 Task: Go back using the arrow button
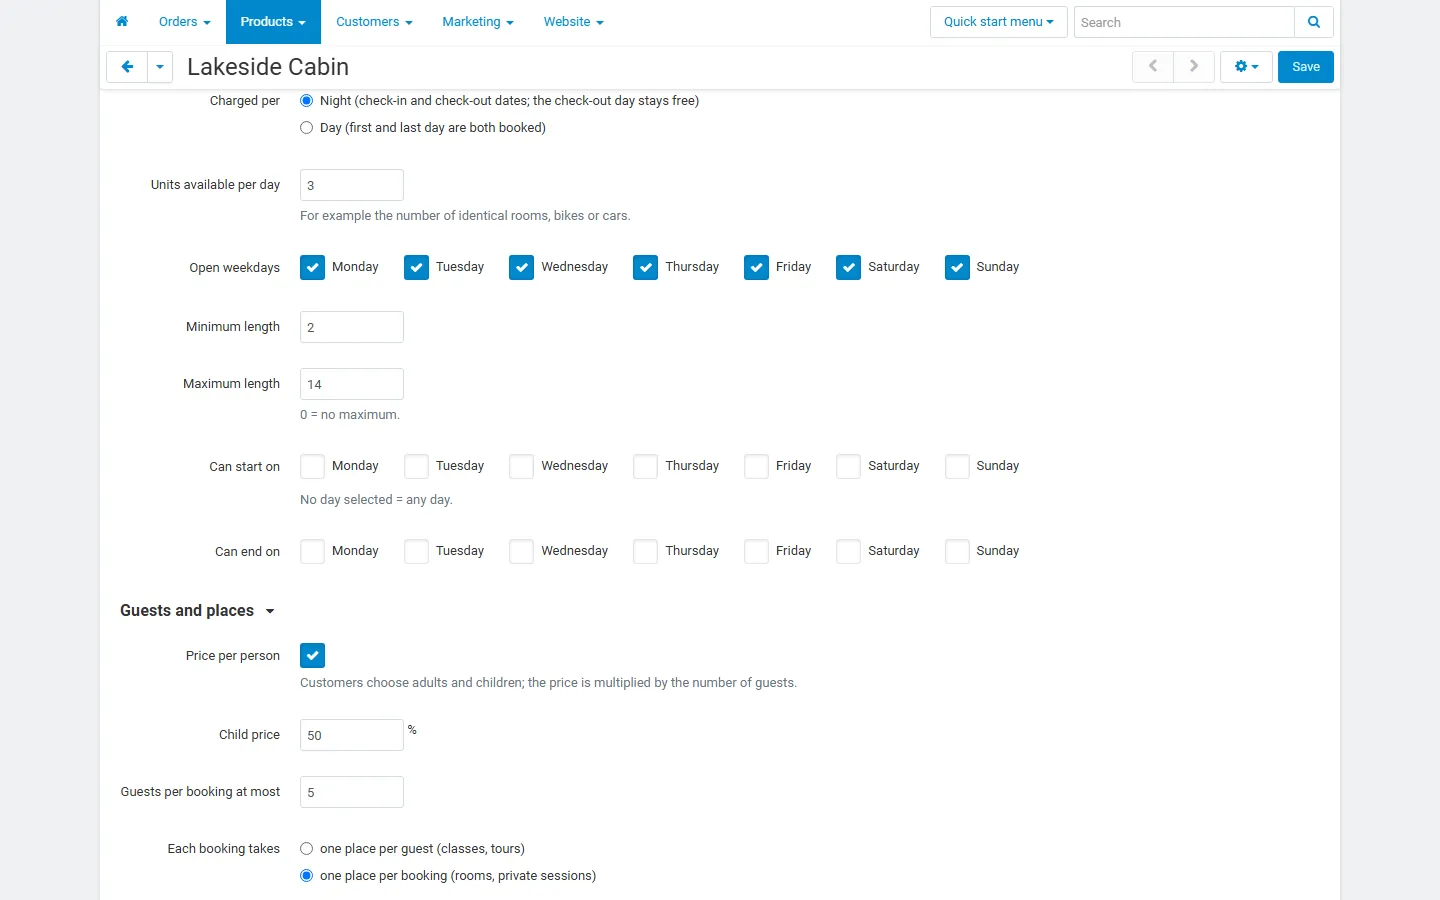pos(127,67)
